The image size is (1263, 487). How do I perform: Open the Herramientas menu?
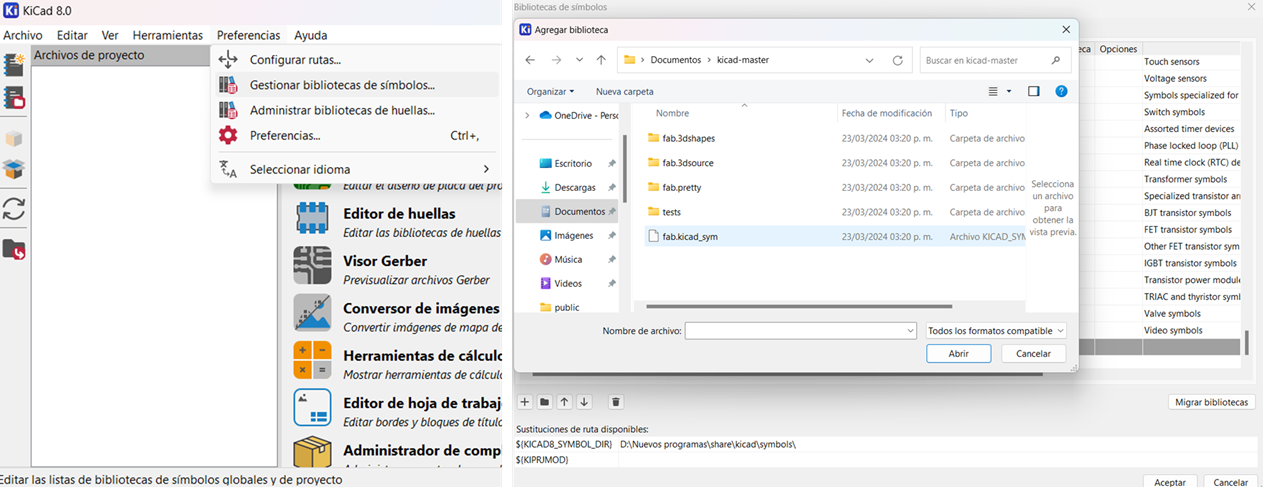[167, 35]
